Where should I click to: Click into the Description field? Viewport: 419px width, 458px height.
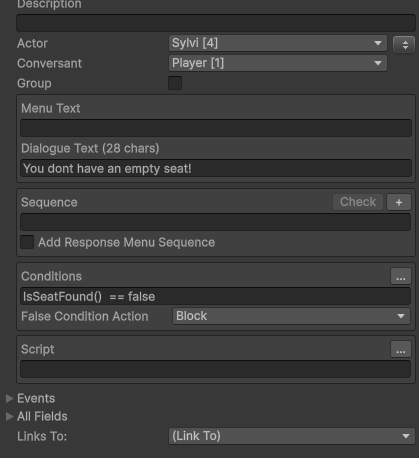[x=216, y=23]
